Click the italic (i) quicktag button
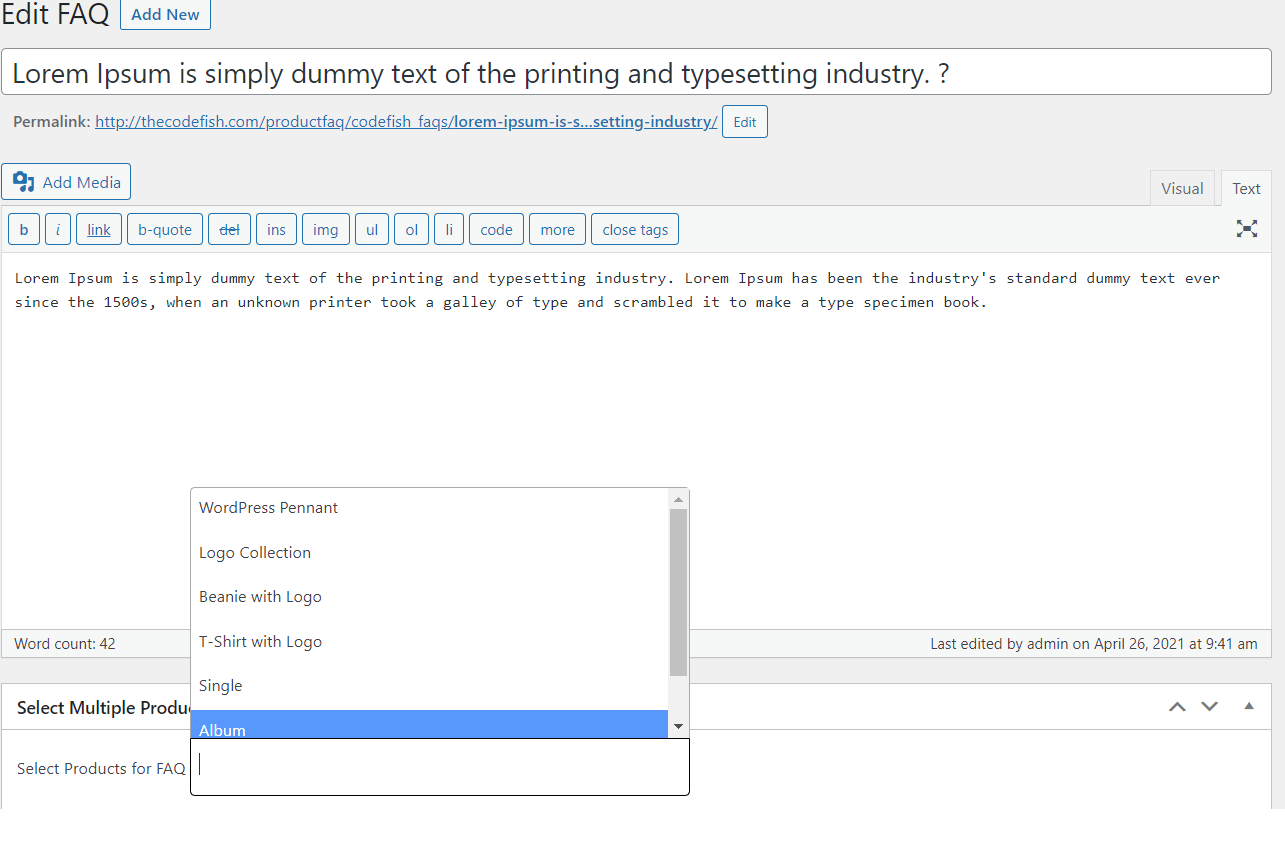Image resolution: width=1285 pixels, height=861 pixels. click(58, 229)
